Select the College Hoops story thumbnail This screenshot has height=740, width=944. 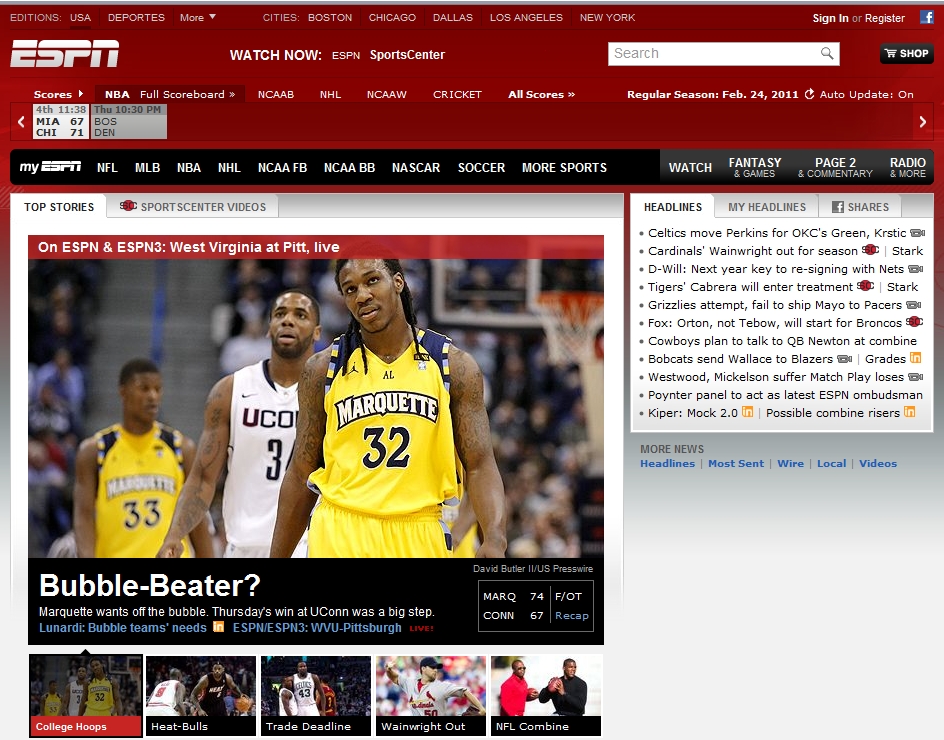pos(85,695)
